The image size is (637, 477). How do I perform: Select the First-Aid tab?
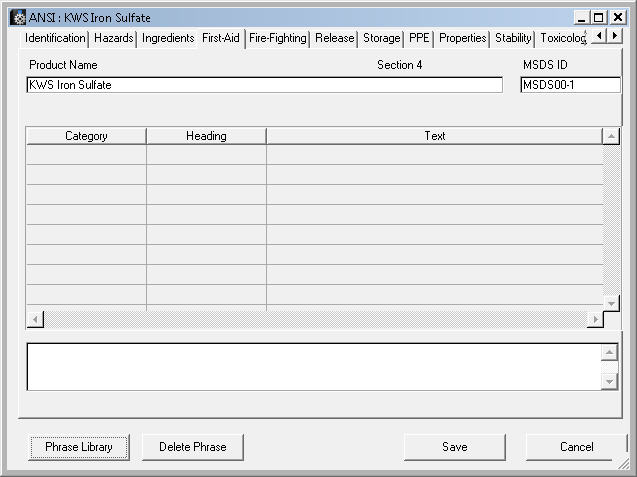pyautogui.click(x=221, y=38)
